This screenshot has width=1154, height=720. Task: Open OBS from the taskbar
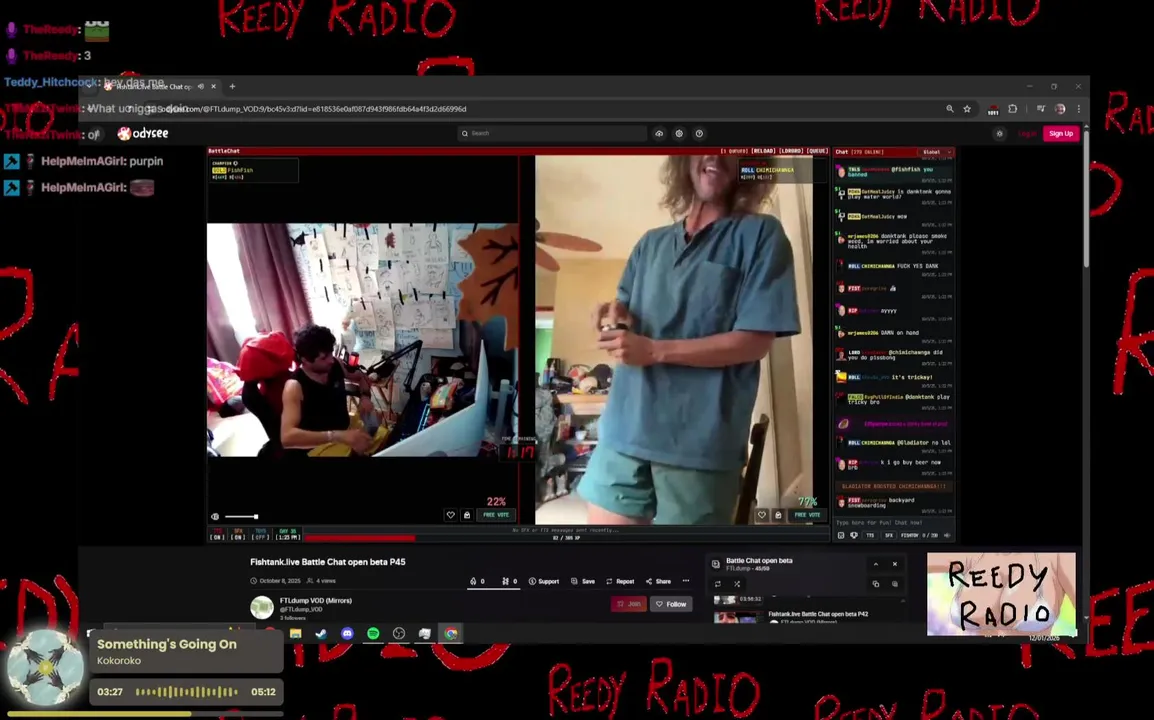tap(399, 633)
